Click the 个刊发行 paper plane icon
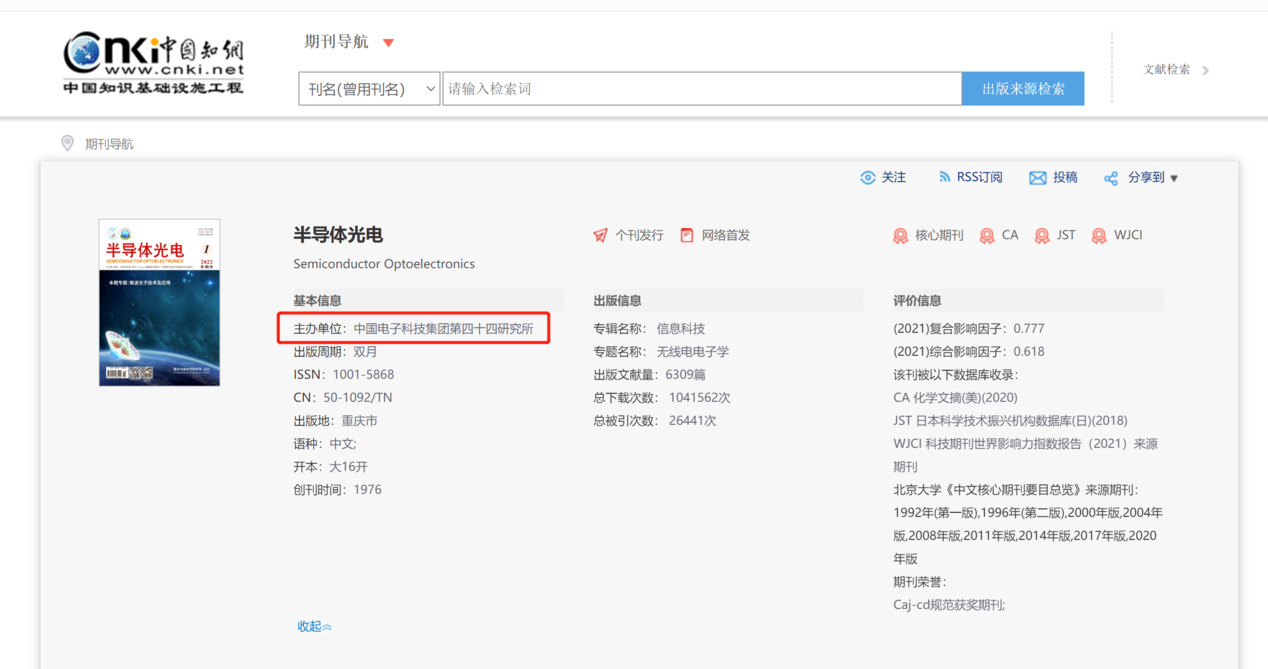Viewport: 1268px width, 669px height. (x=600, y=235)
